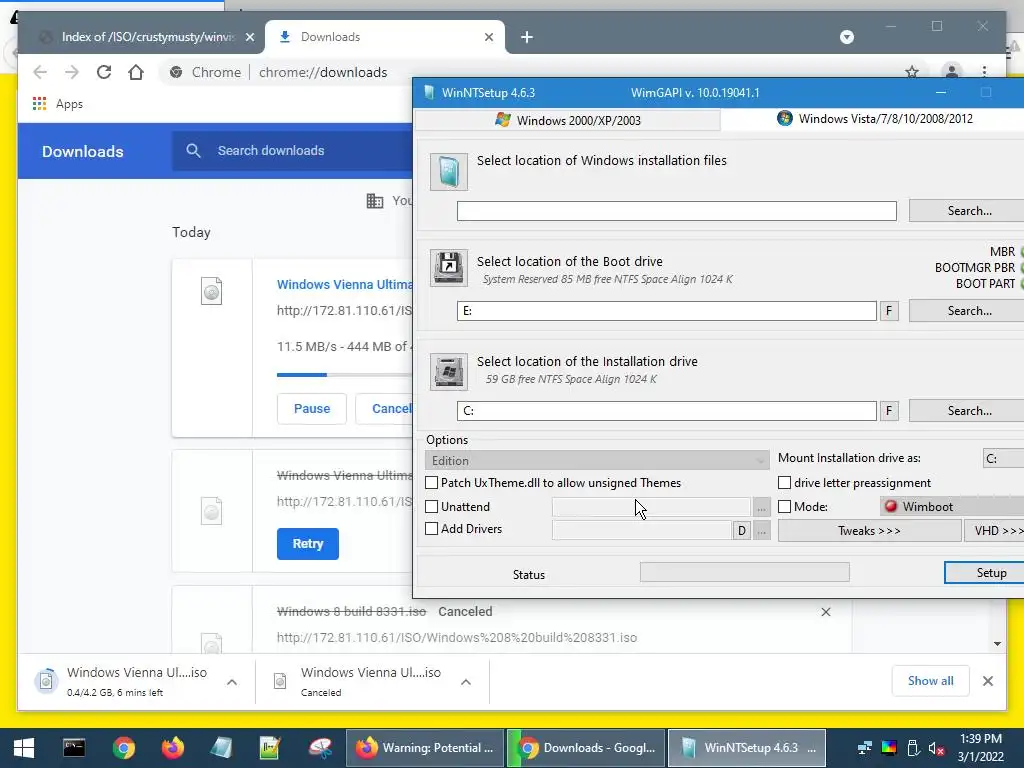Click the Chrome forward arrow

point(72,72)
